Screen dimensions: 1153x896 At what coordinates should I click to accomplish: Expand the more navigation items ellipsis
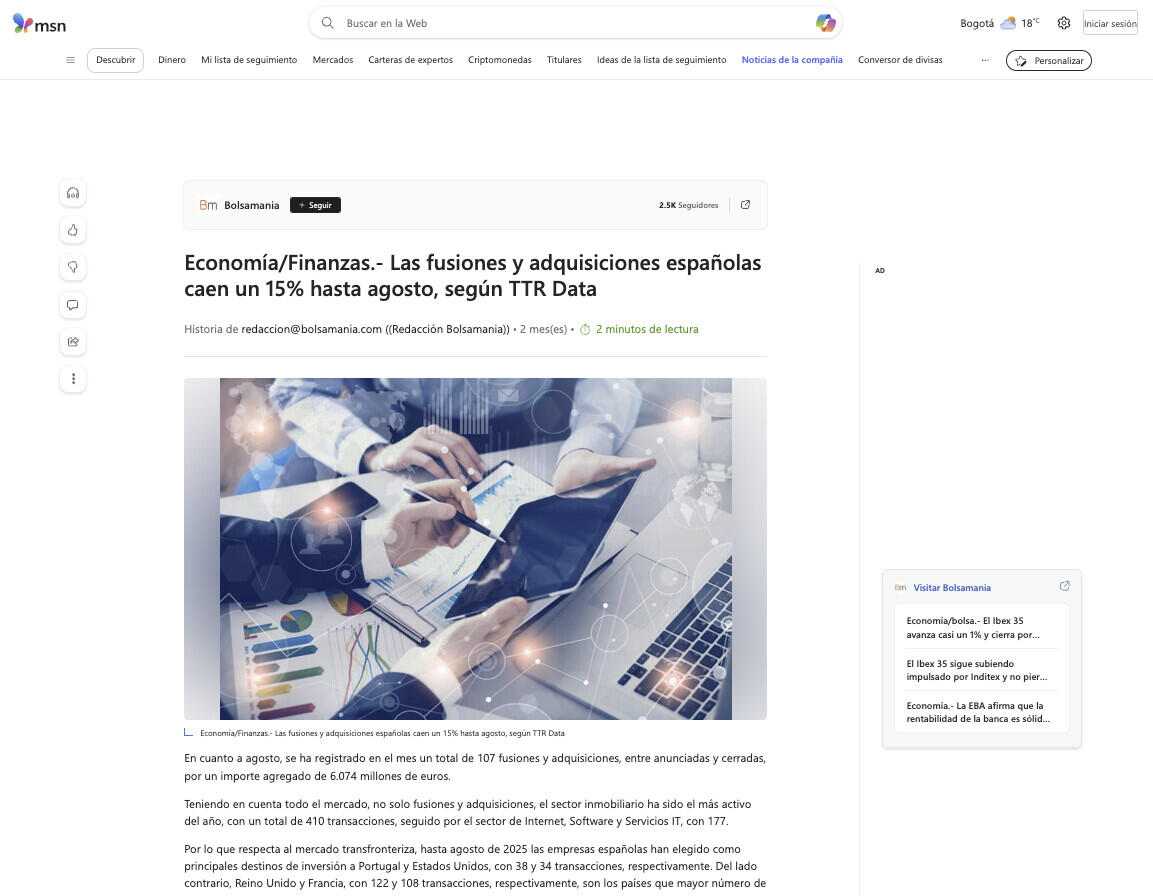click(985, 60)
